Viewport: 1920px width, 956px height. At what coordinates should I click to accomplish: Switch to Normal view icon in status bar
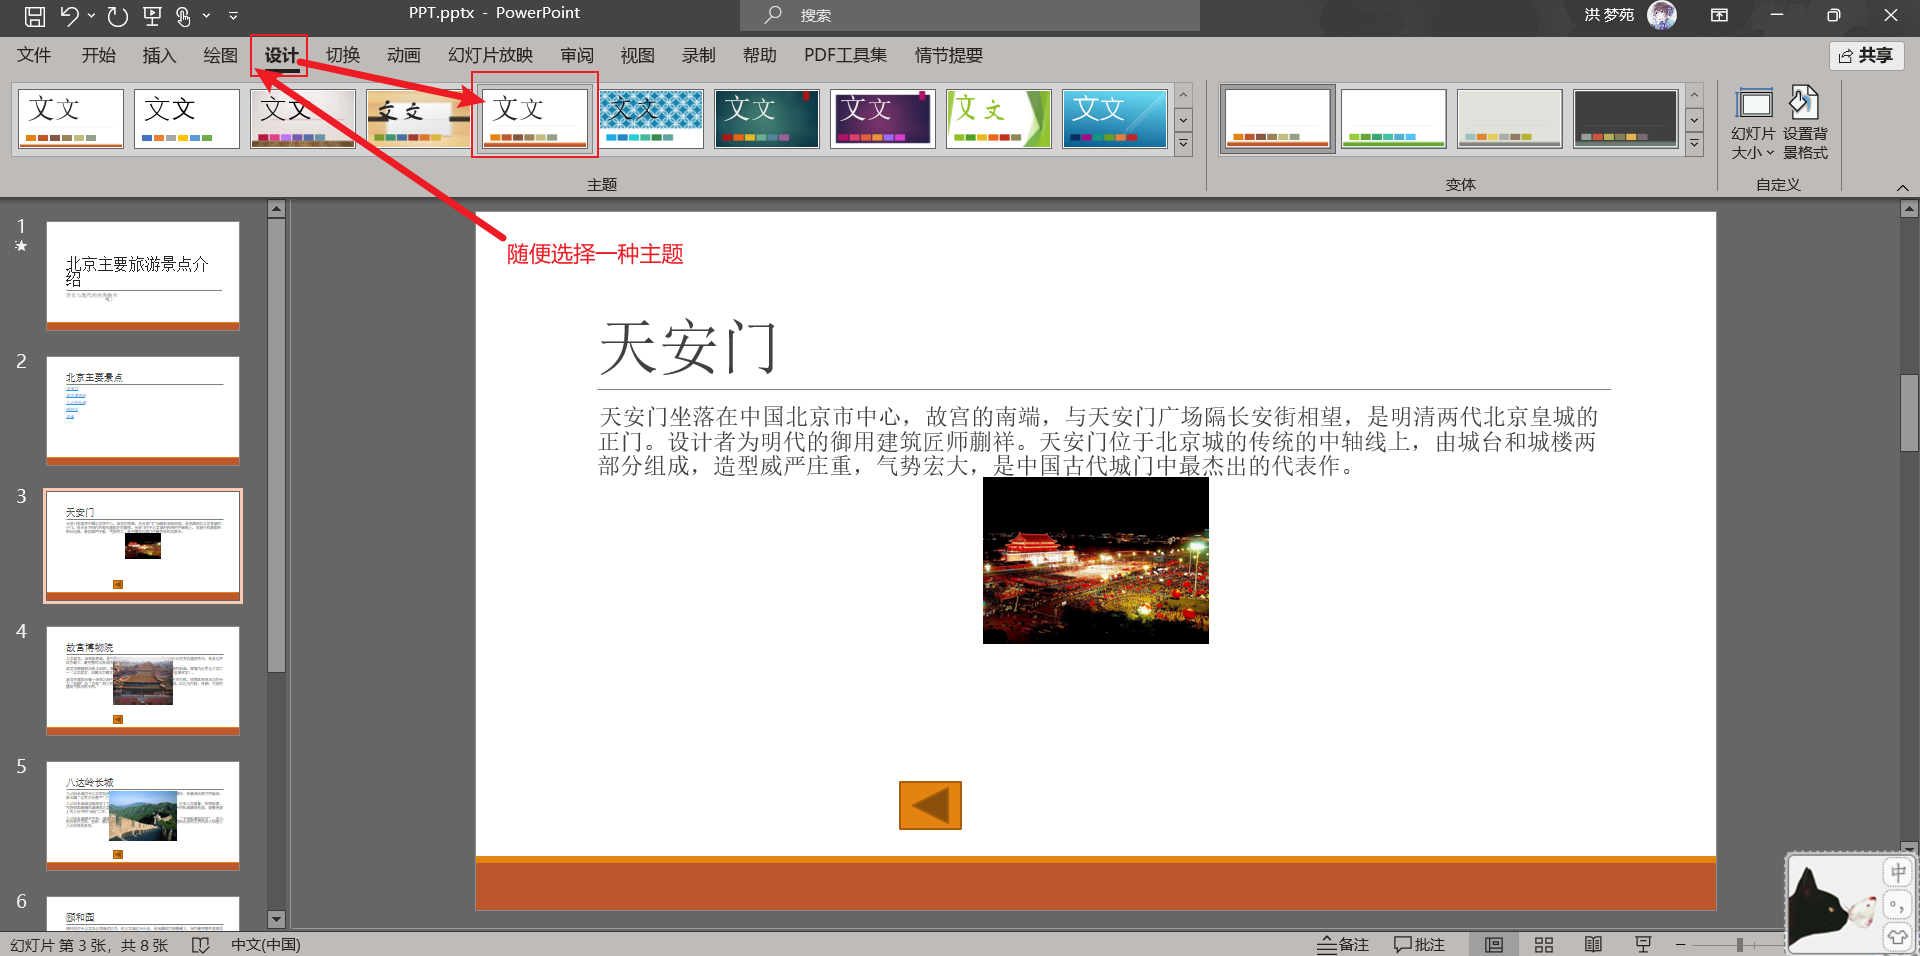coord(1494,944)
